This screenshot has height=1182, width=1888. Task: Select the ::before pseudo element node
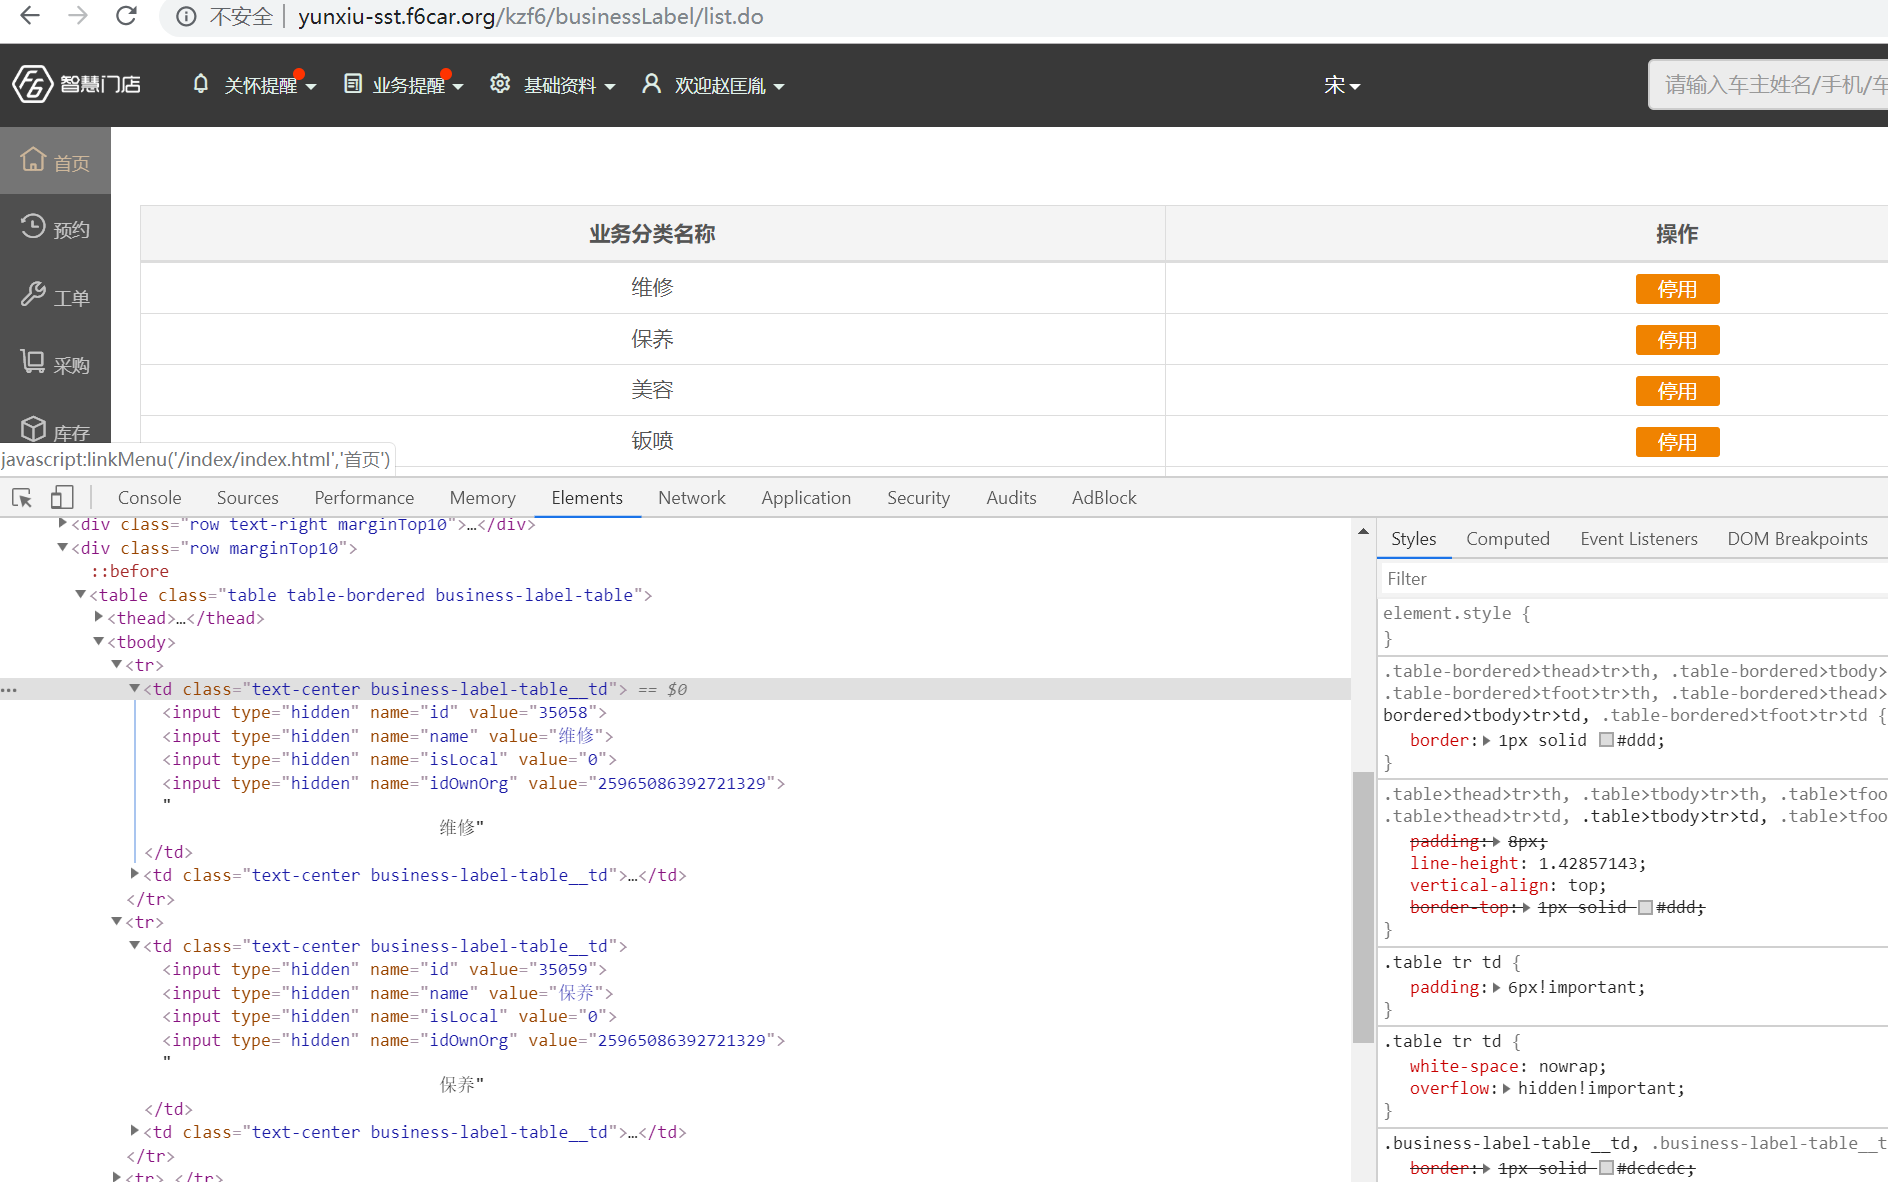click(130, 571)
